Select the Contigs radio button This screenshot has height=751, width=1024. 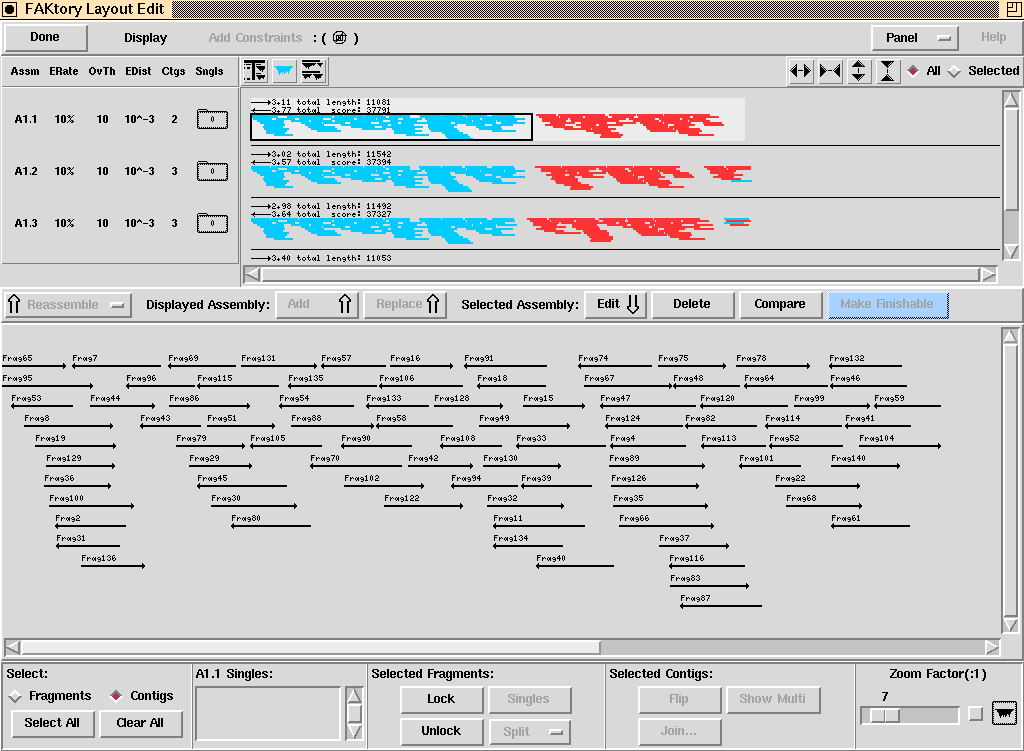pyautogui.click(x=116, y=696)
